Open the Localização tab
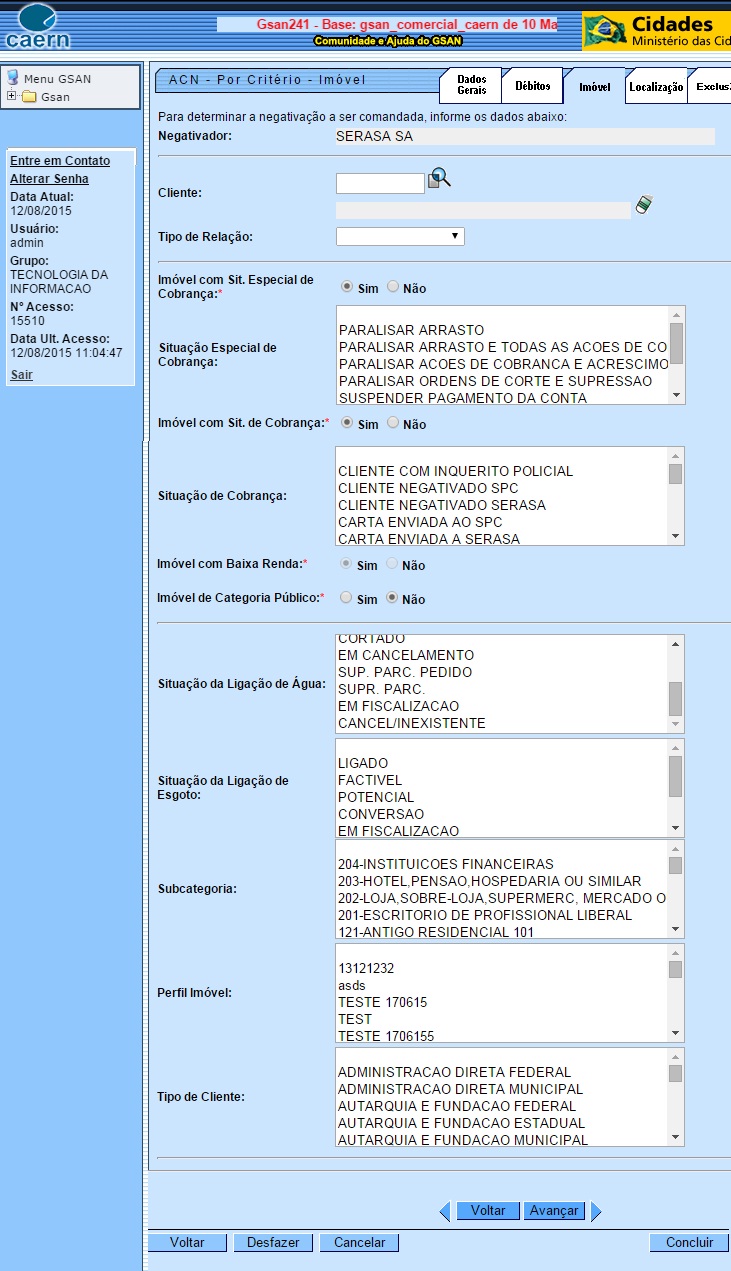Viewport: 731px width, 1271px height. 656,87
